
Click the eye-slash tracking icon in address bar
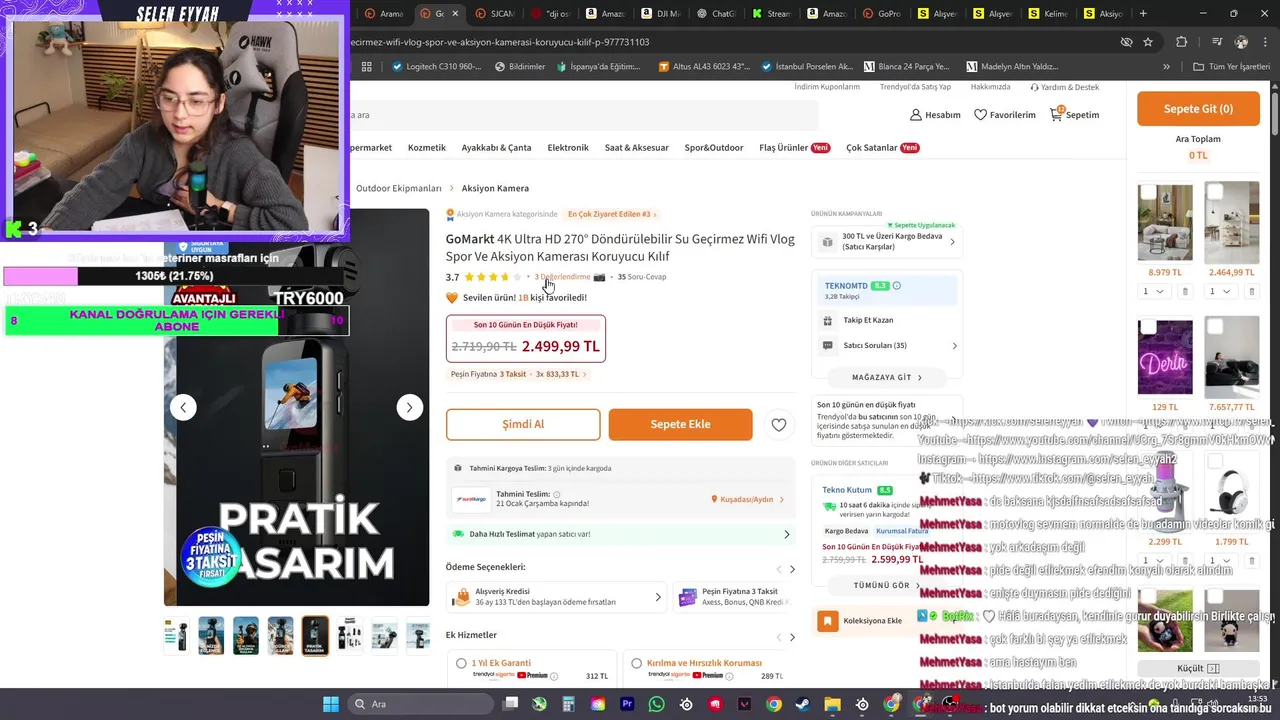(x=1126, y=42)
